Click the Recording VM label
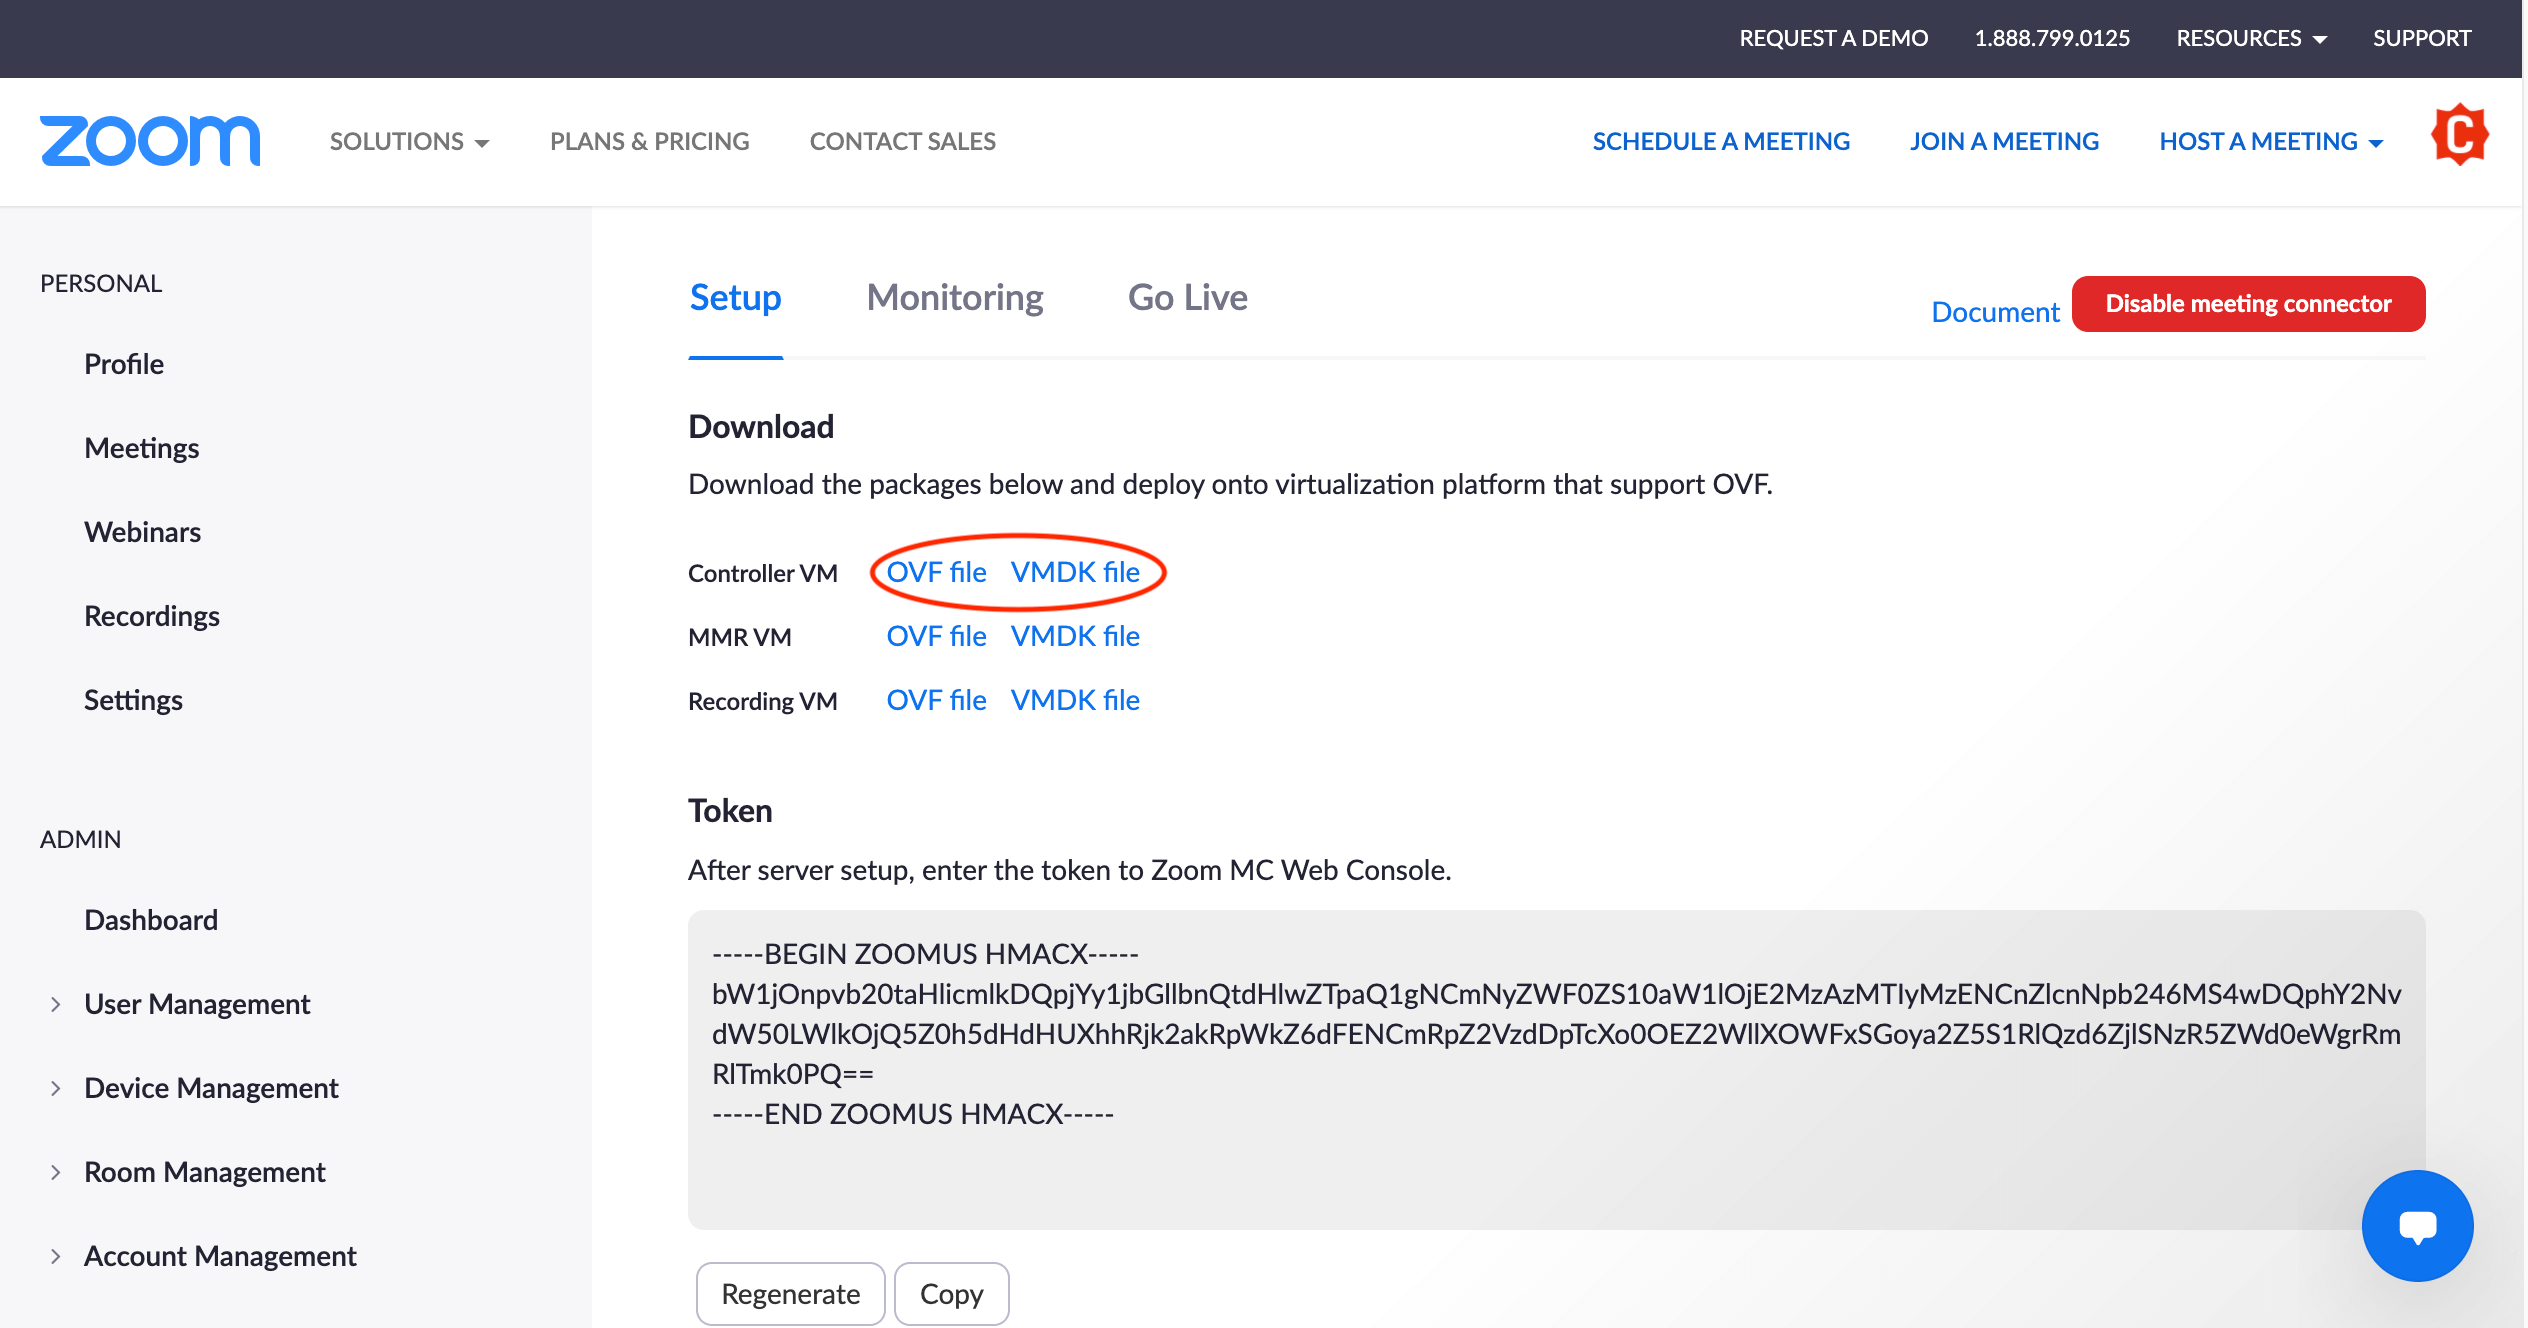The width and height of the screenshot is (2528, 1328). pos(763,701)
